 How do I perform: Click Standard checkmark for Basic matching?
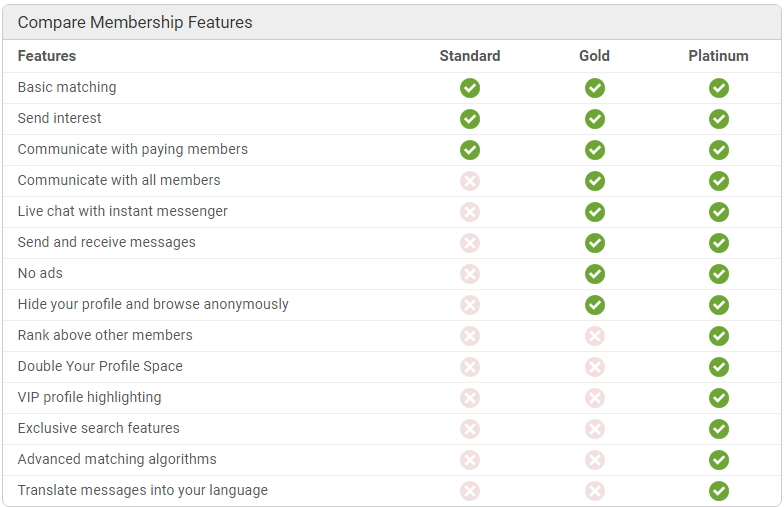pyautogui.click(x=470, y=88)
